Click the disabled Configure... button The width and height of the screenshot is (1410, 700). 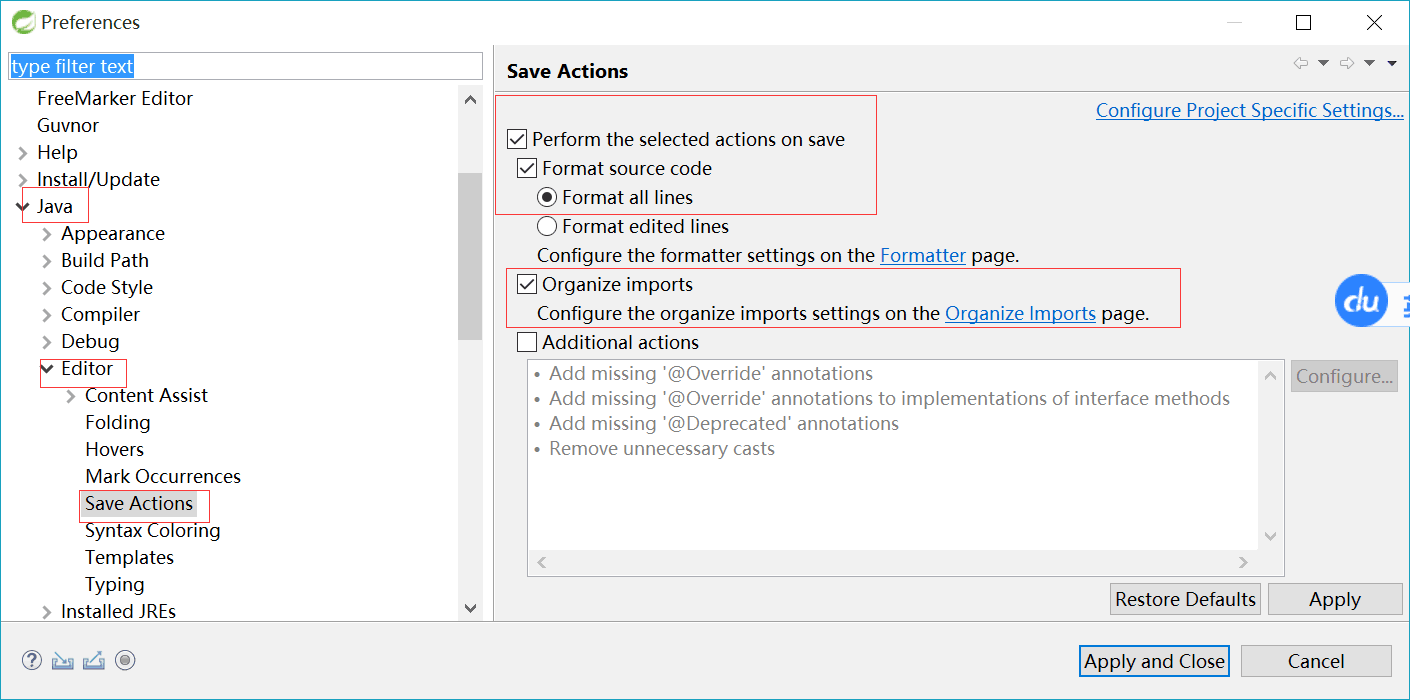1344,376
